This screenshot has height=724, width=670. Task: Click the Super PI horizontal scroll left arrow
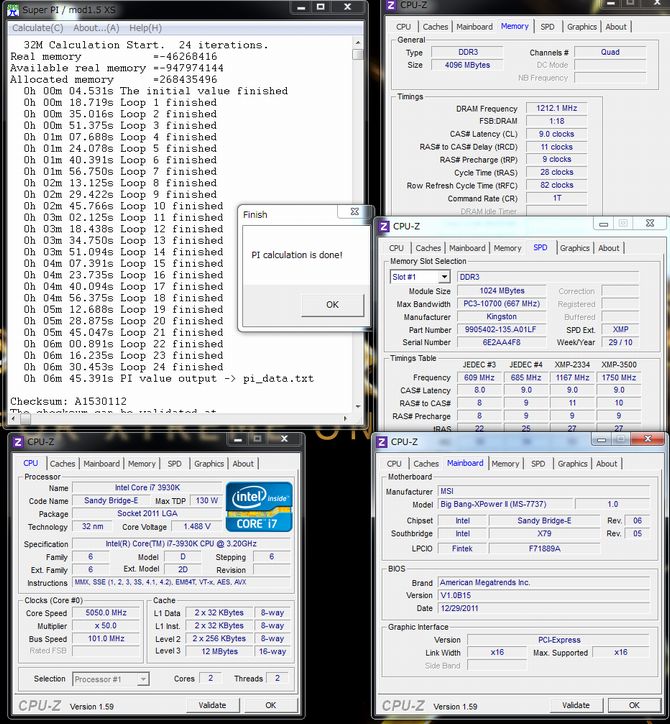(x=14, y=418)
